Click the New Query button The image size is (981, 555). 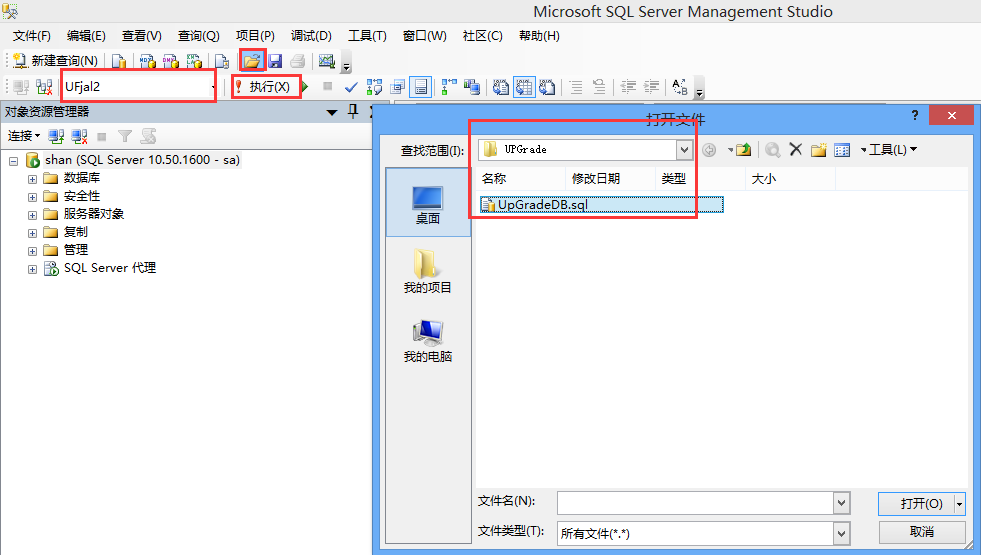pos(55,61)
